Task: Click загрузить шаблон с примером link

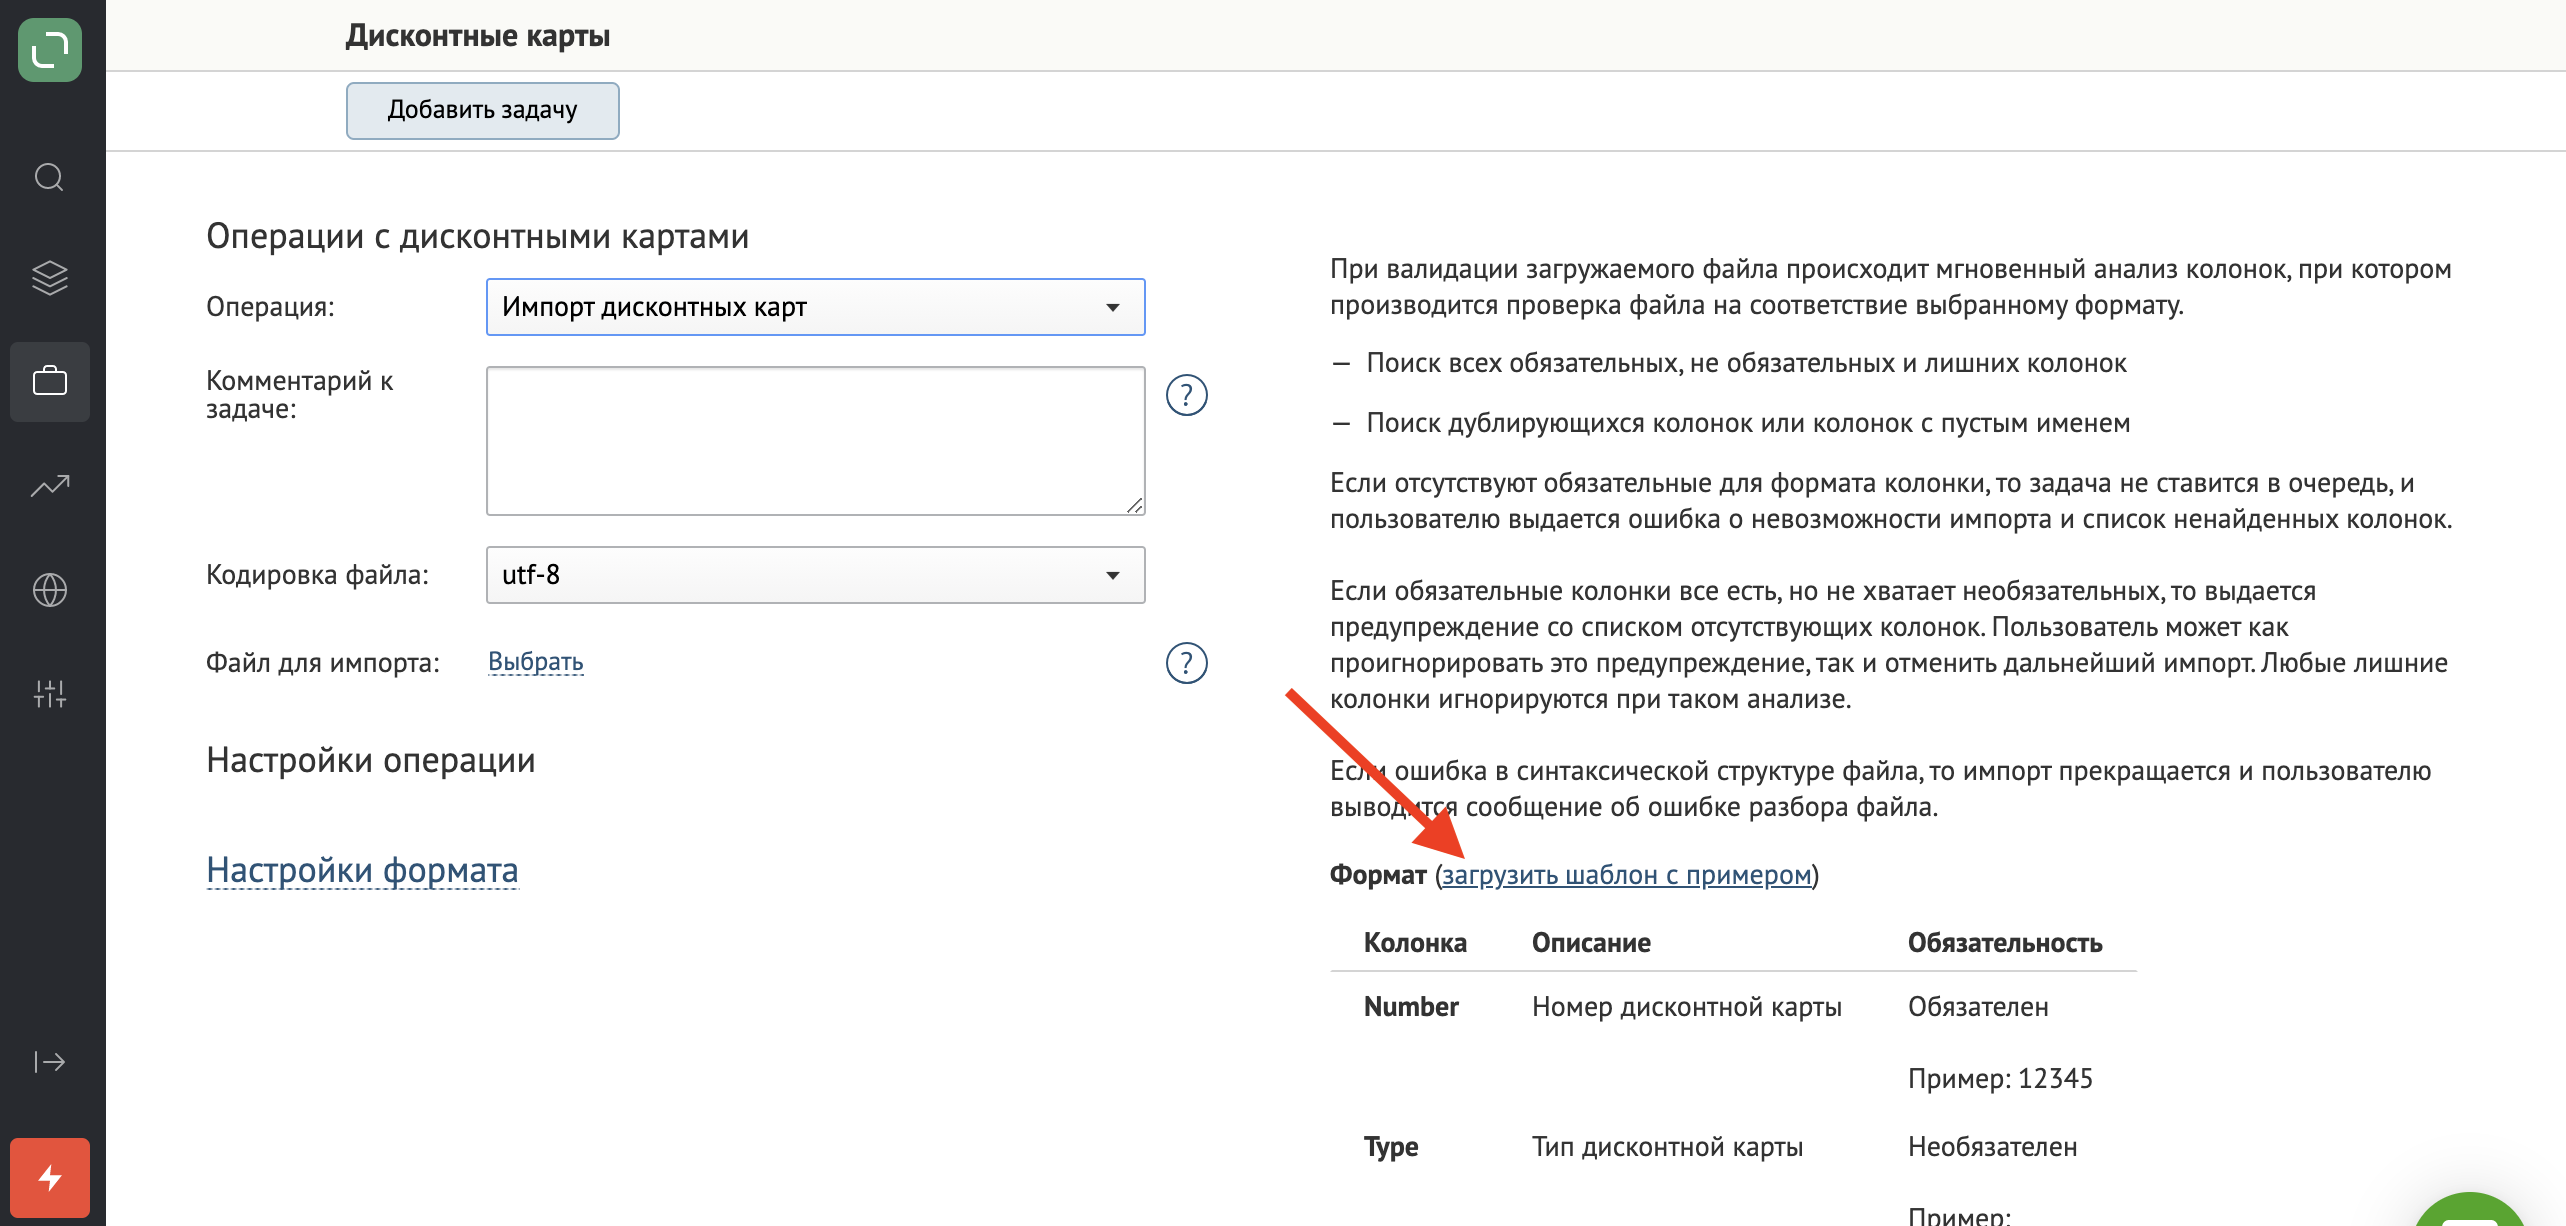Action: pyautogui.click(x=1626, y=875)
